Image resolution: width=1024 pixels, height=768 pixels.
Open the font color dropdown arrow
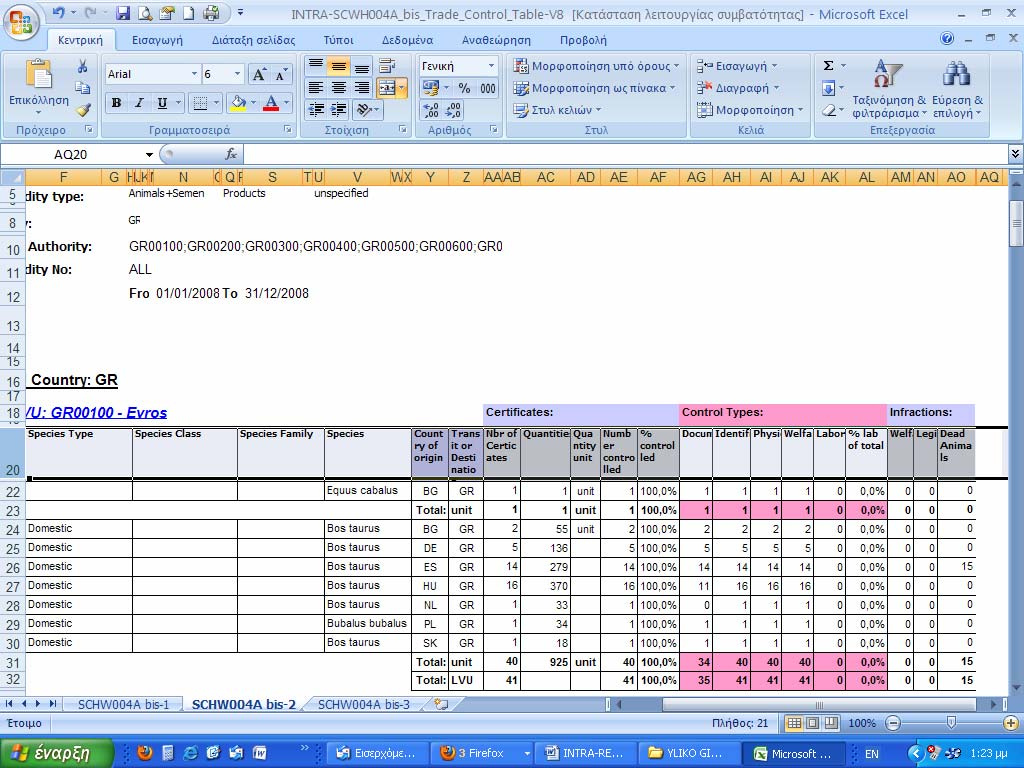[x=286, y=103]
